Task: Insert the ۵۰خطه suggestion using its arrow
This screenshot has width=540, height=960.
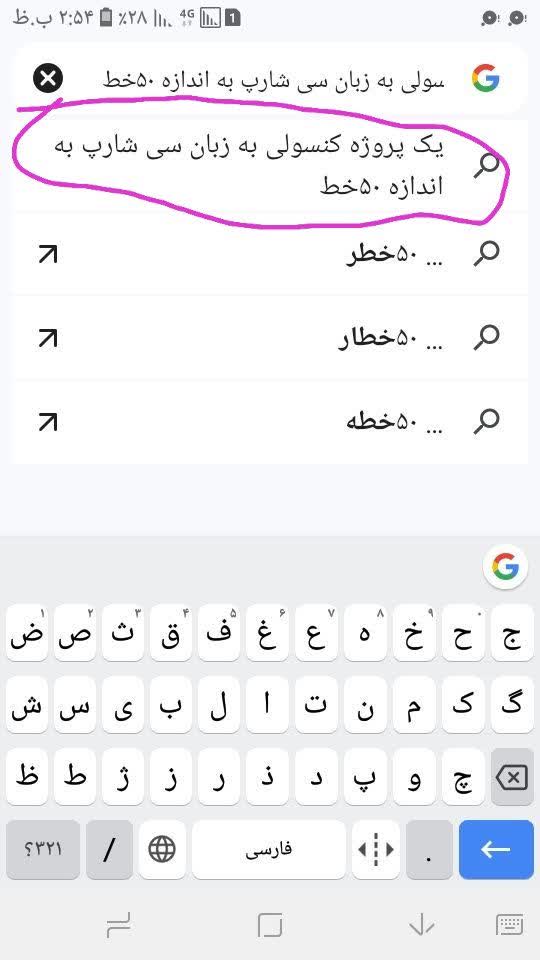Action: coord(48,422)
